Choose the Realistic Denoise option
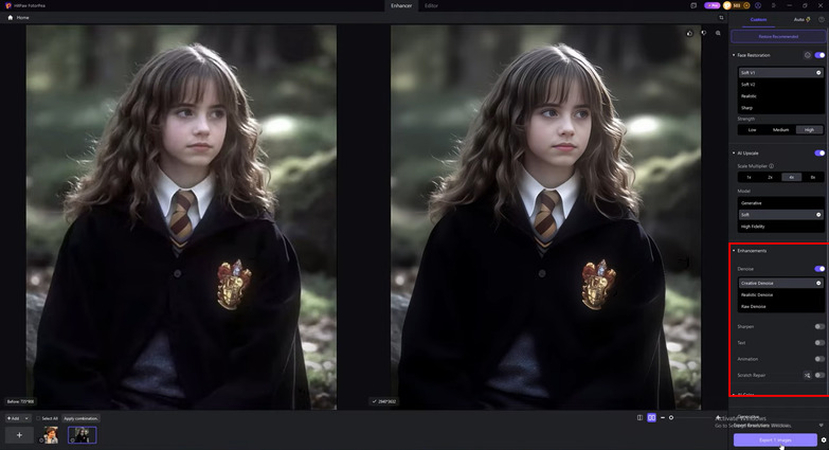Image resolution: width=829 pixels, height=450 pixels. [x=781, y=295]
